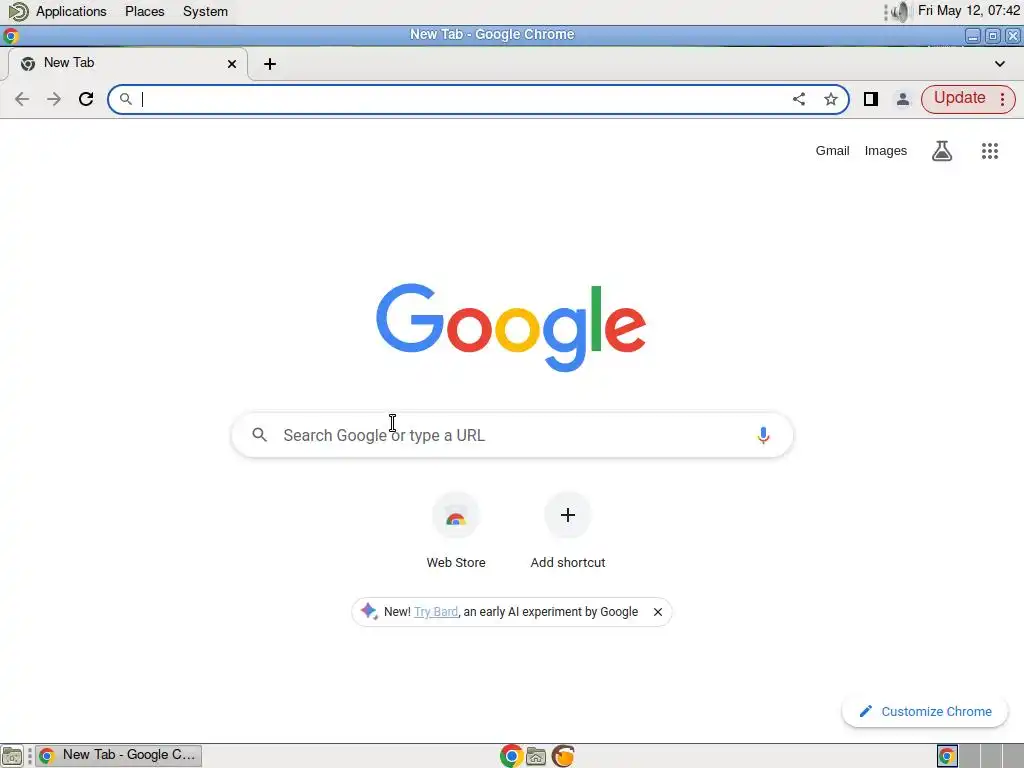This screenshot has height=768, width=1024.
Task: Open the System menu
Action: pyautogui.click(x=205, y=11)
